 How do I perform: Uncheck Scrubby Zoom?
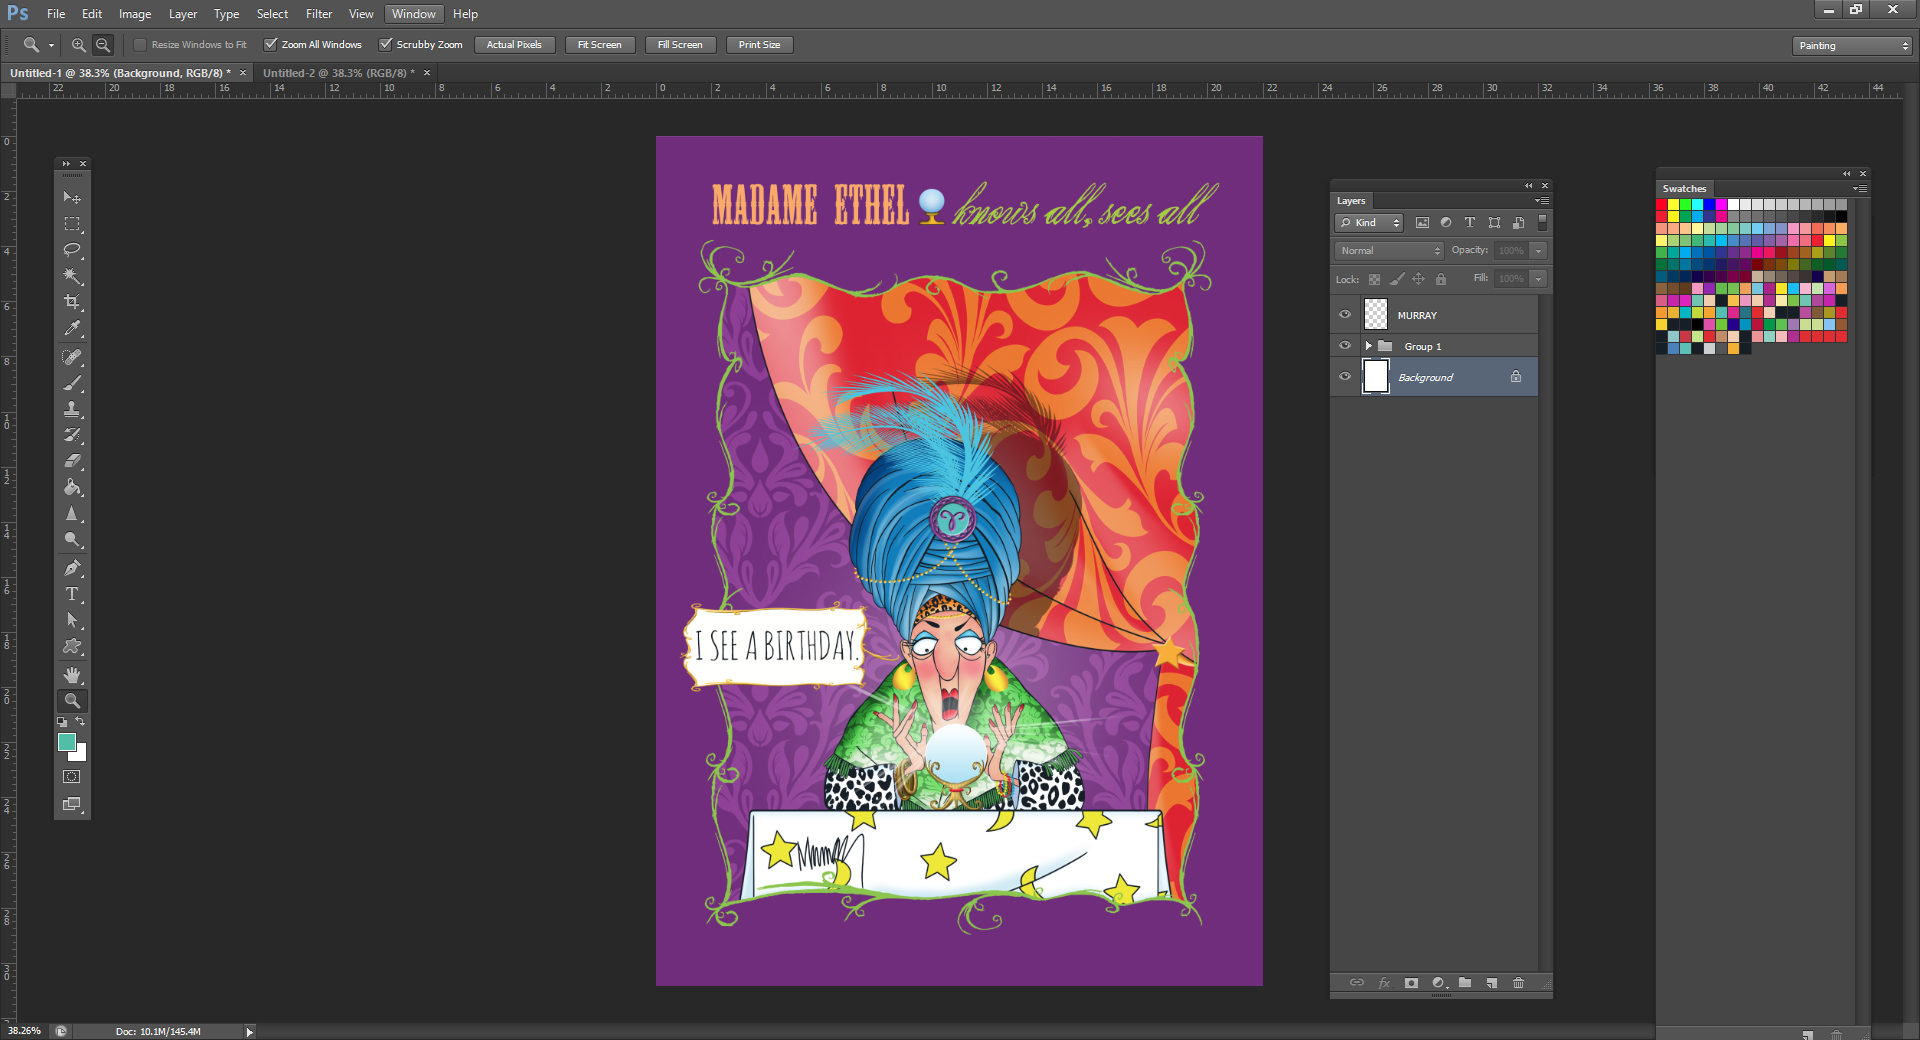[385, 45]
